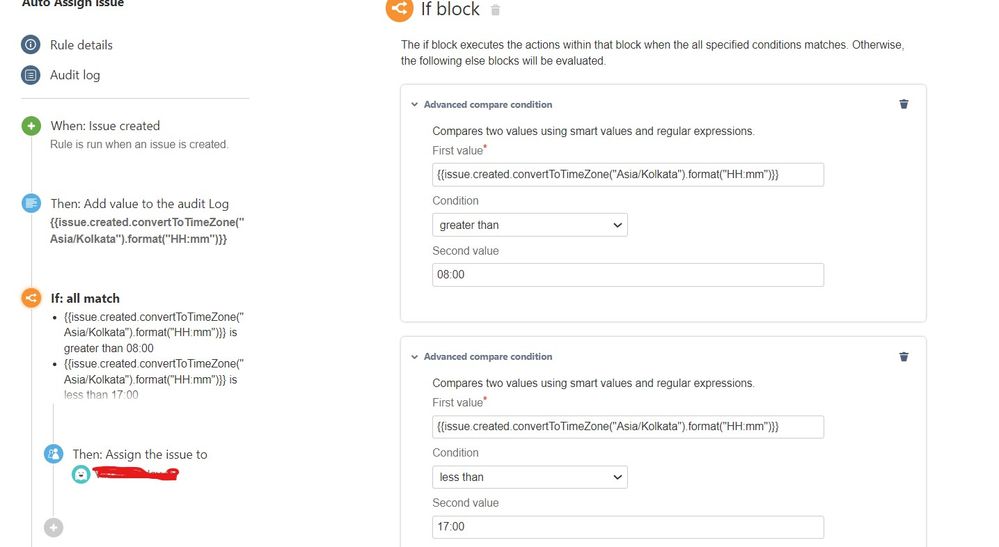Click the orange If all match icon
This screenshot has width=999, height=547.
[x=31, y=297]
